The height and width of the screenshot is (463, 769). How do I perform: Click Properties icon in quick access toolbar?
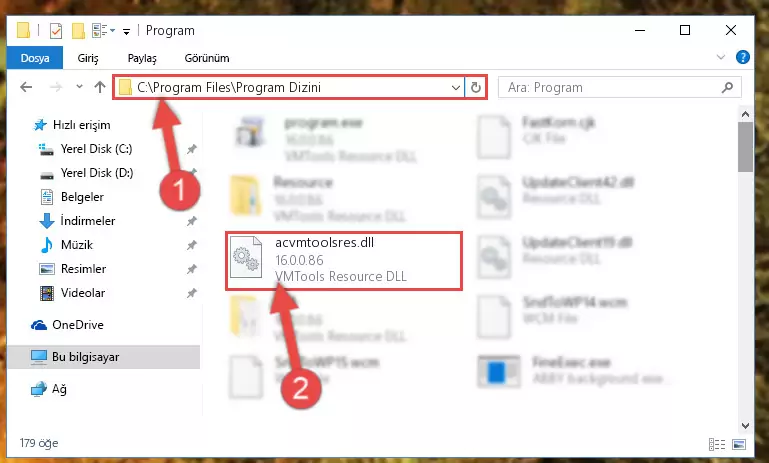click(56, 30)
